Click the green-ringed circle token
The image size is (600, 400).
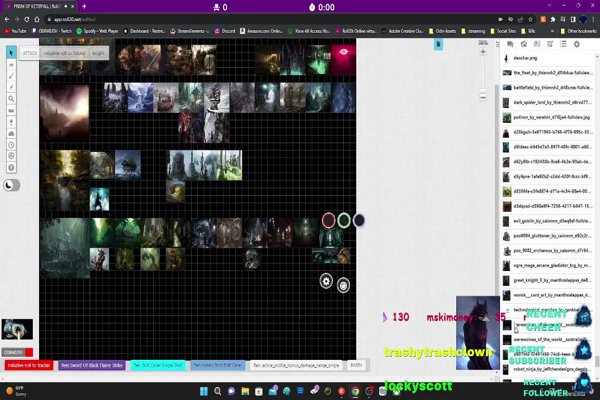pyautogui.click(x=344, y=220)
